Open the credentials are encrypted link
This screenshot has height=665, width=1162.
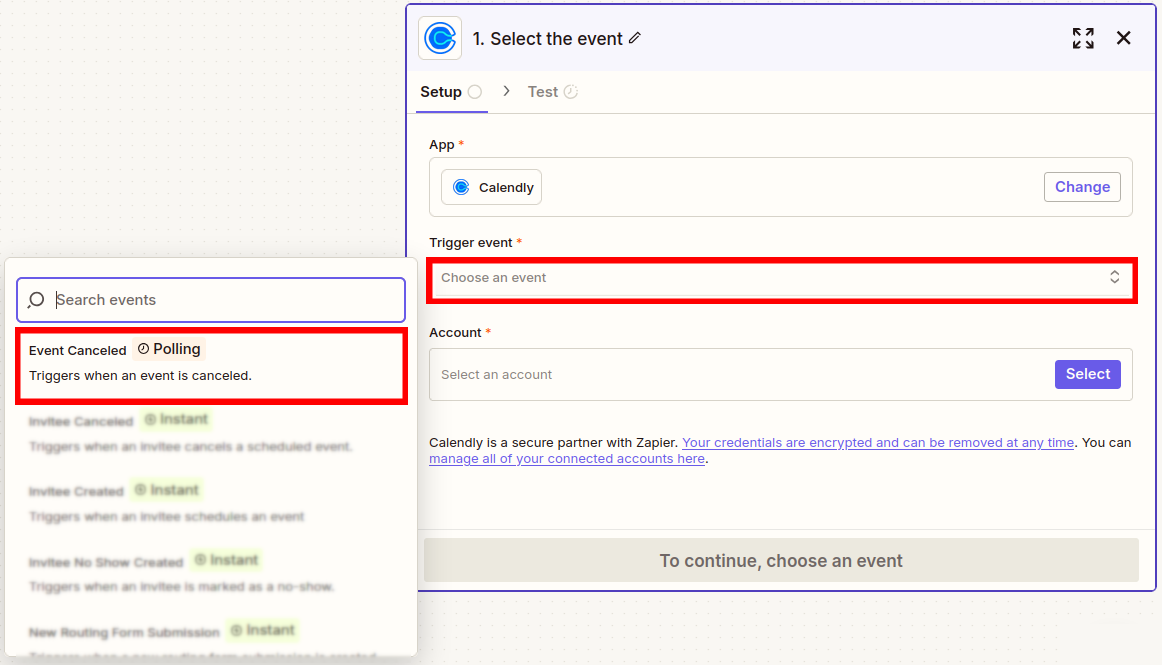877,443
